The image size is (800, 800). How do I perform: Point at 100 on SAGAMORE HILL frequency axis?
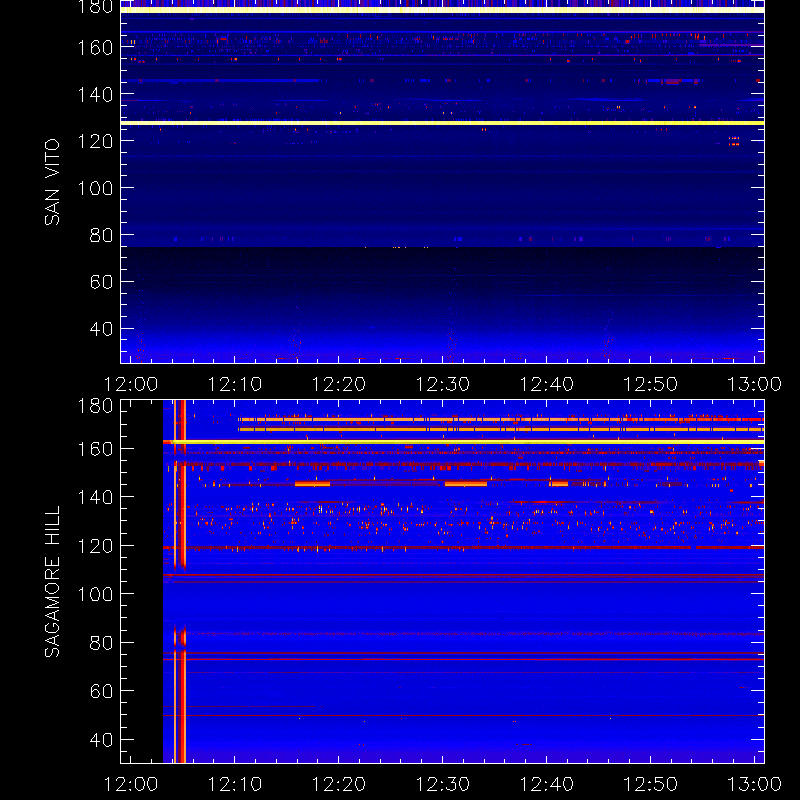pos(95,594)
